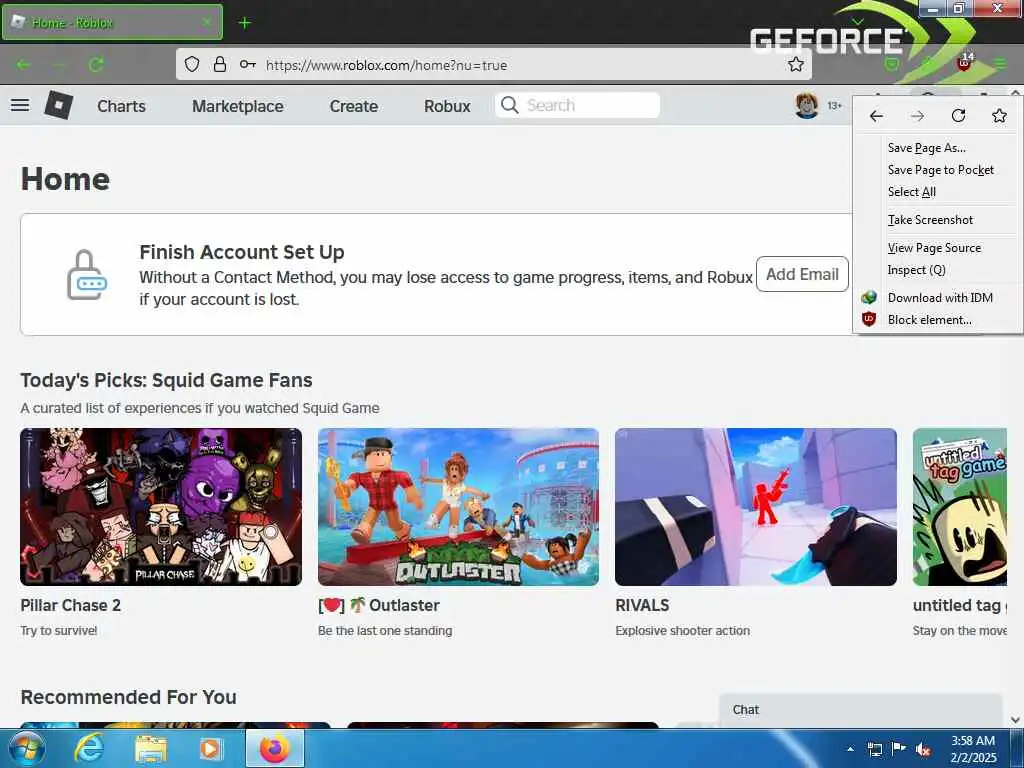Bookmark this page with the address bar star
This screenshot has height=768, width=1024.
point(795,64)
